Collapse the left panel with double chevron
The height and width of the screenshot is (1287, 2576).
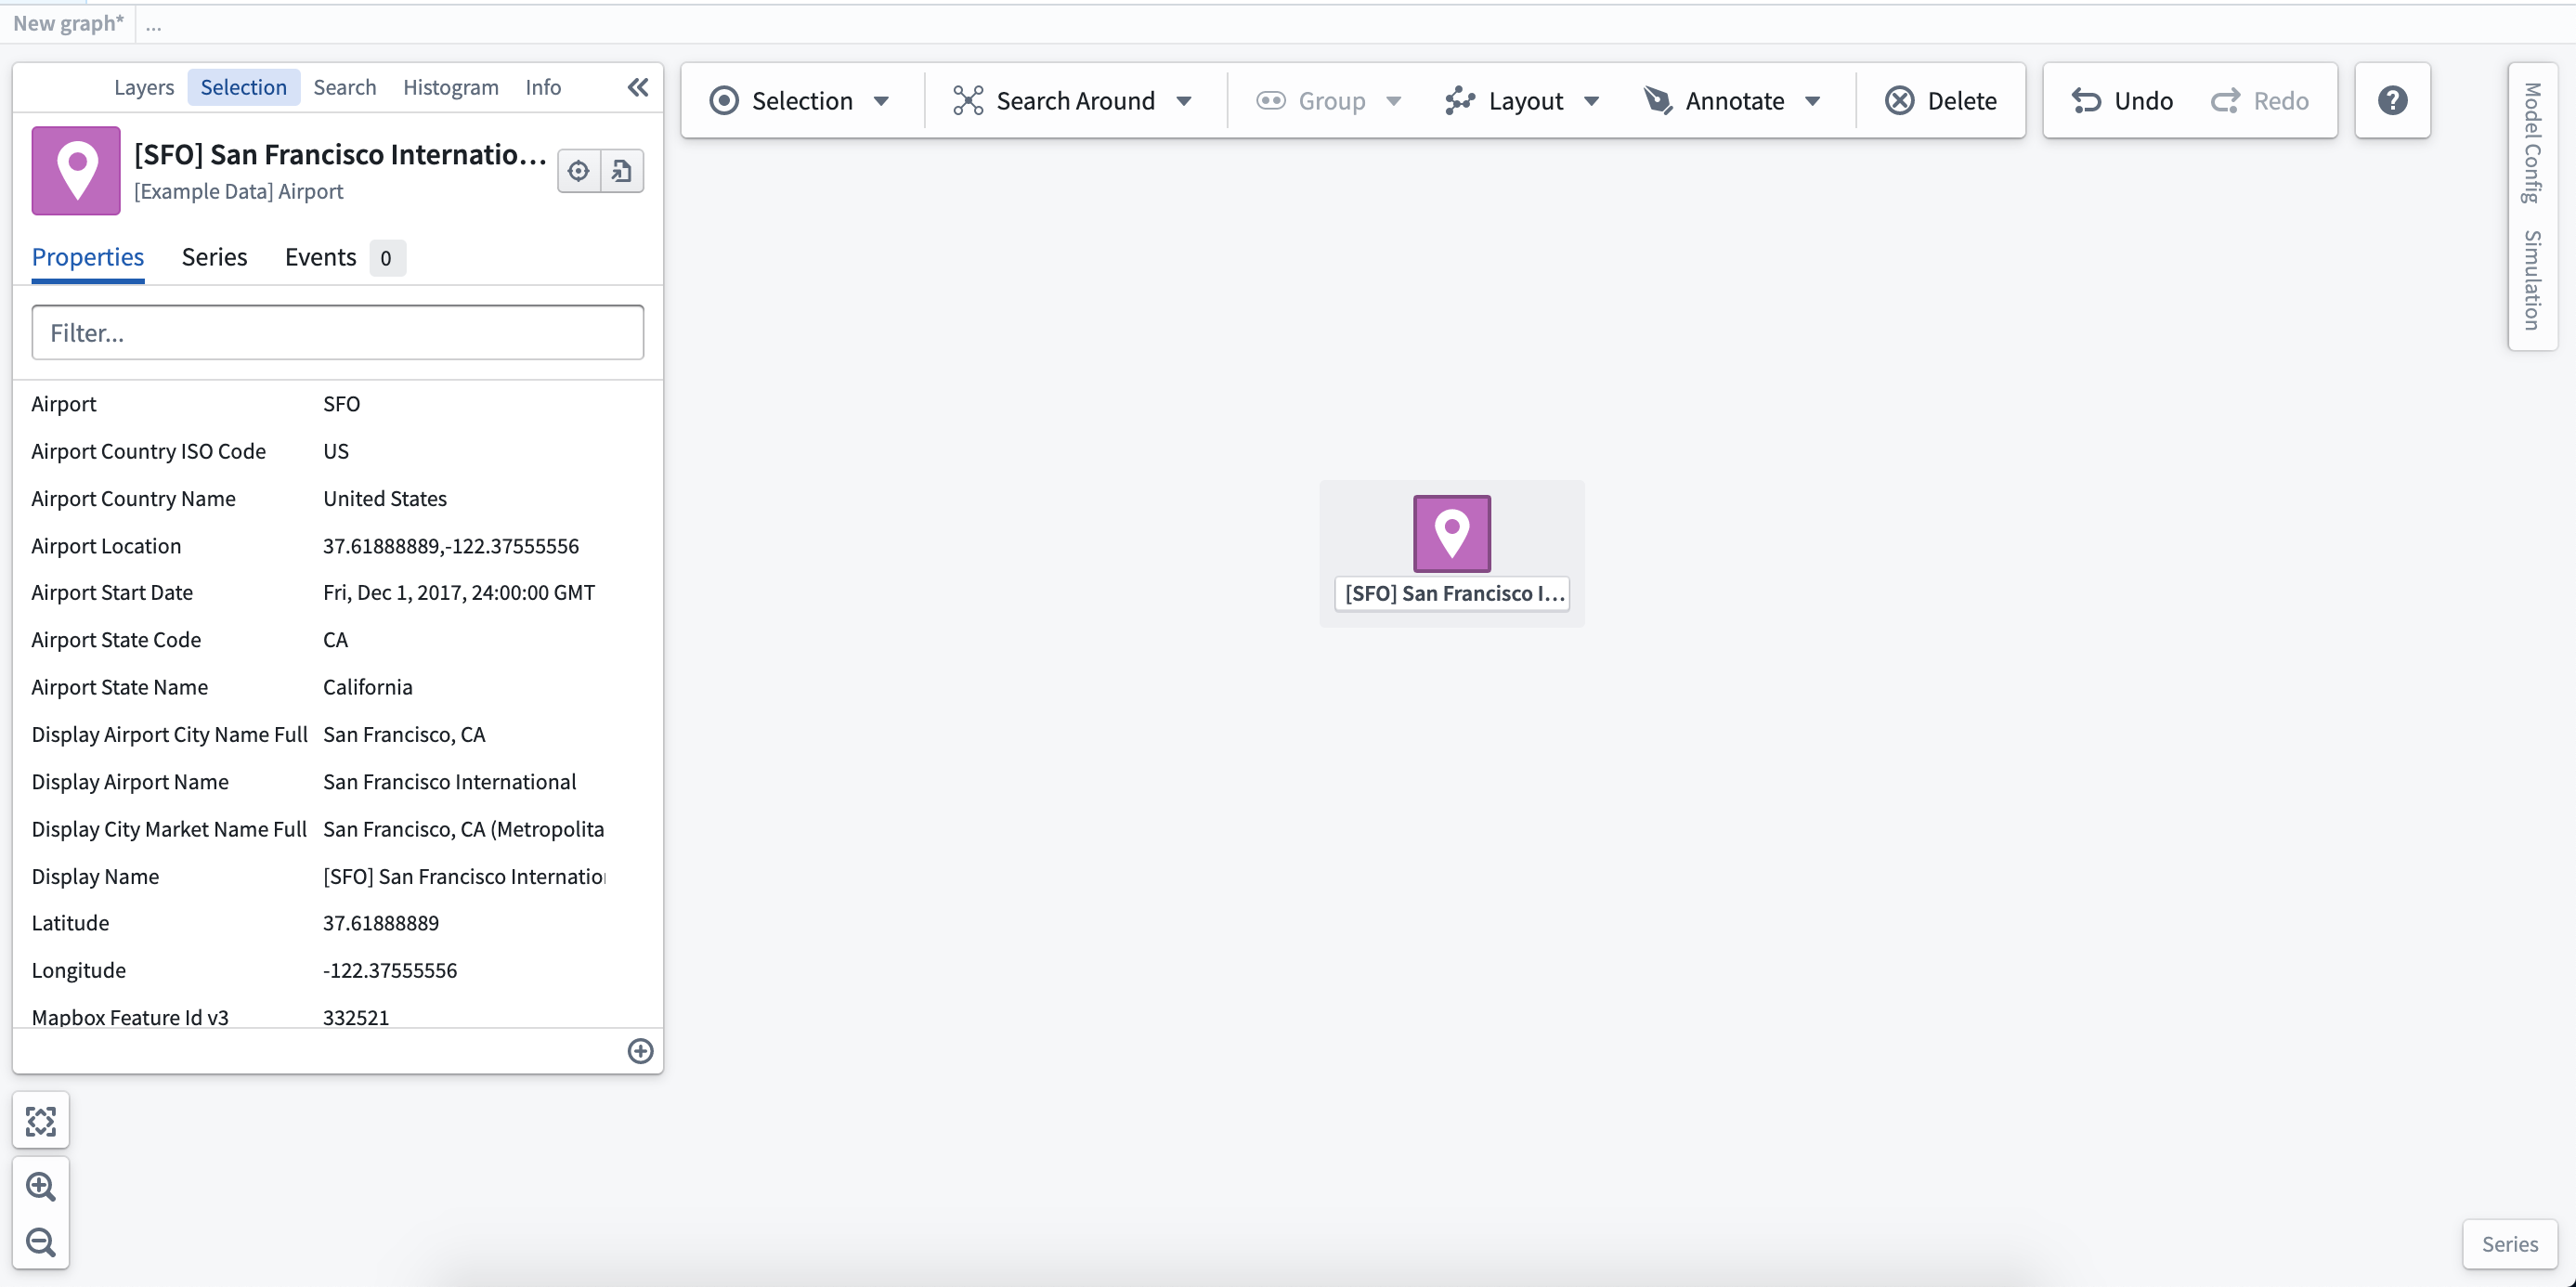click(638, 87)
